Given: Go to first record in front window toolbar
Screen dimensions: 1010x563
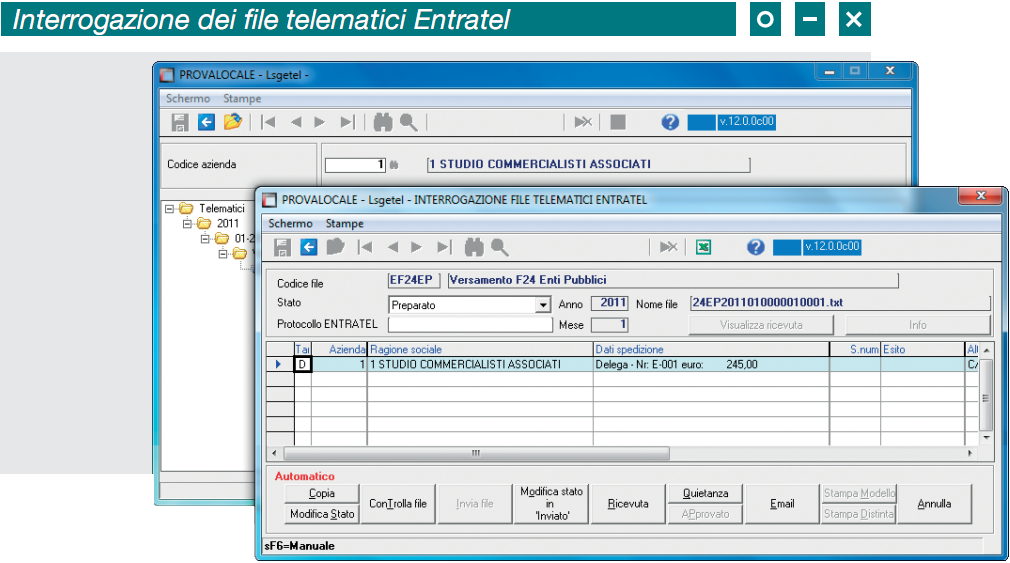Looking at the screenshot, I should (x=365, y=247).
